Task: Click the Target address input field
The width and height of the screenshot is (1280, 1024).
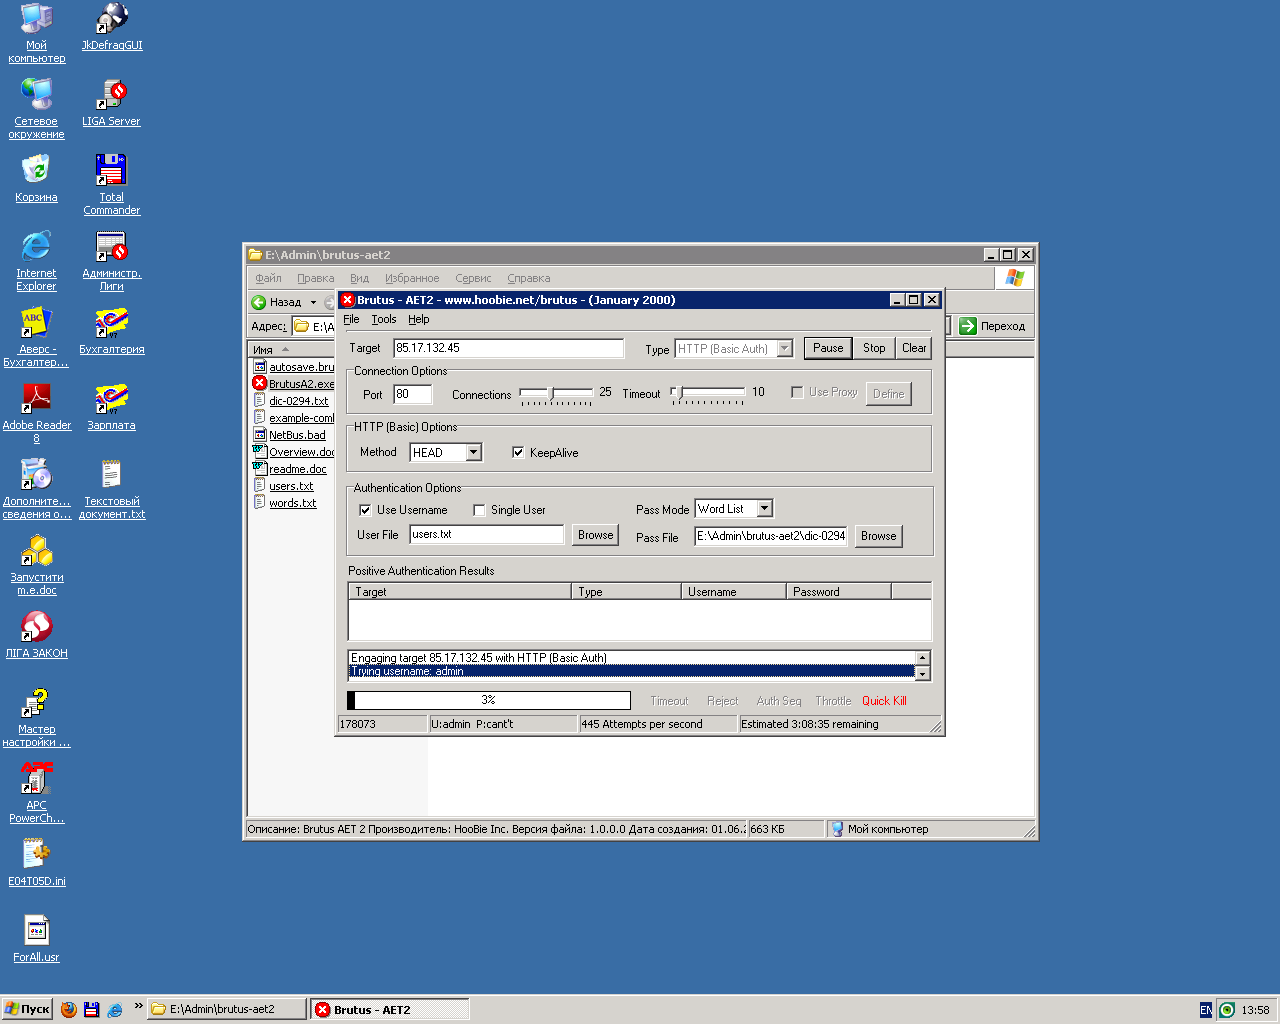Action: (508, 348)
